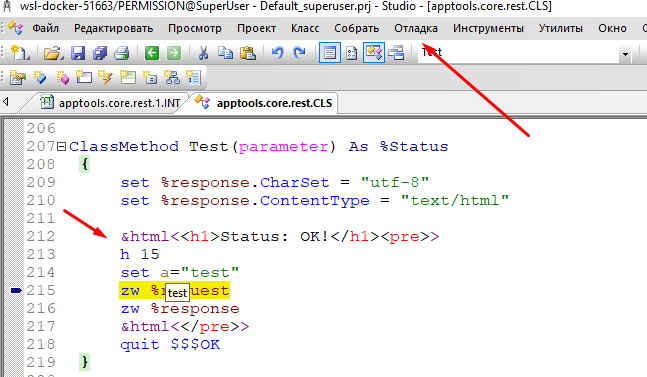The width and height of the screenshot is (647, 377).
Task: Print using the printer toolbar icon
Action: 122,53
